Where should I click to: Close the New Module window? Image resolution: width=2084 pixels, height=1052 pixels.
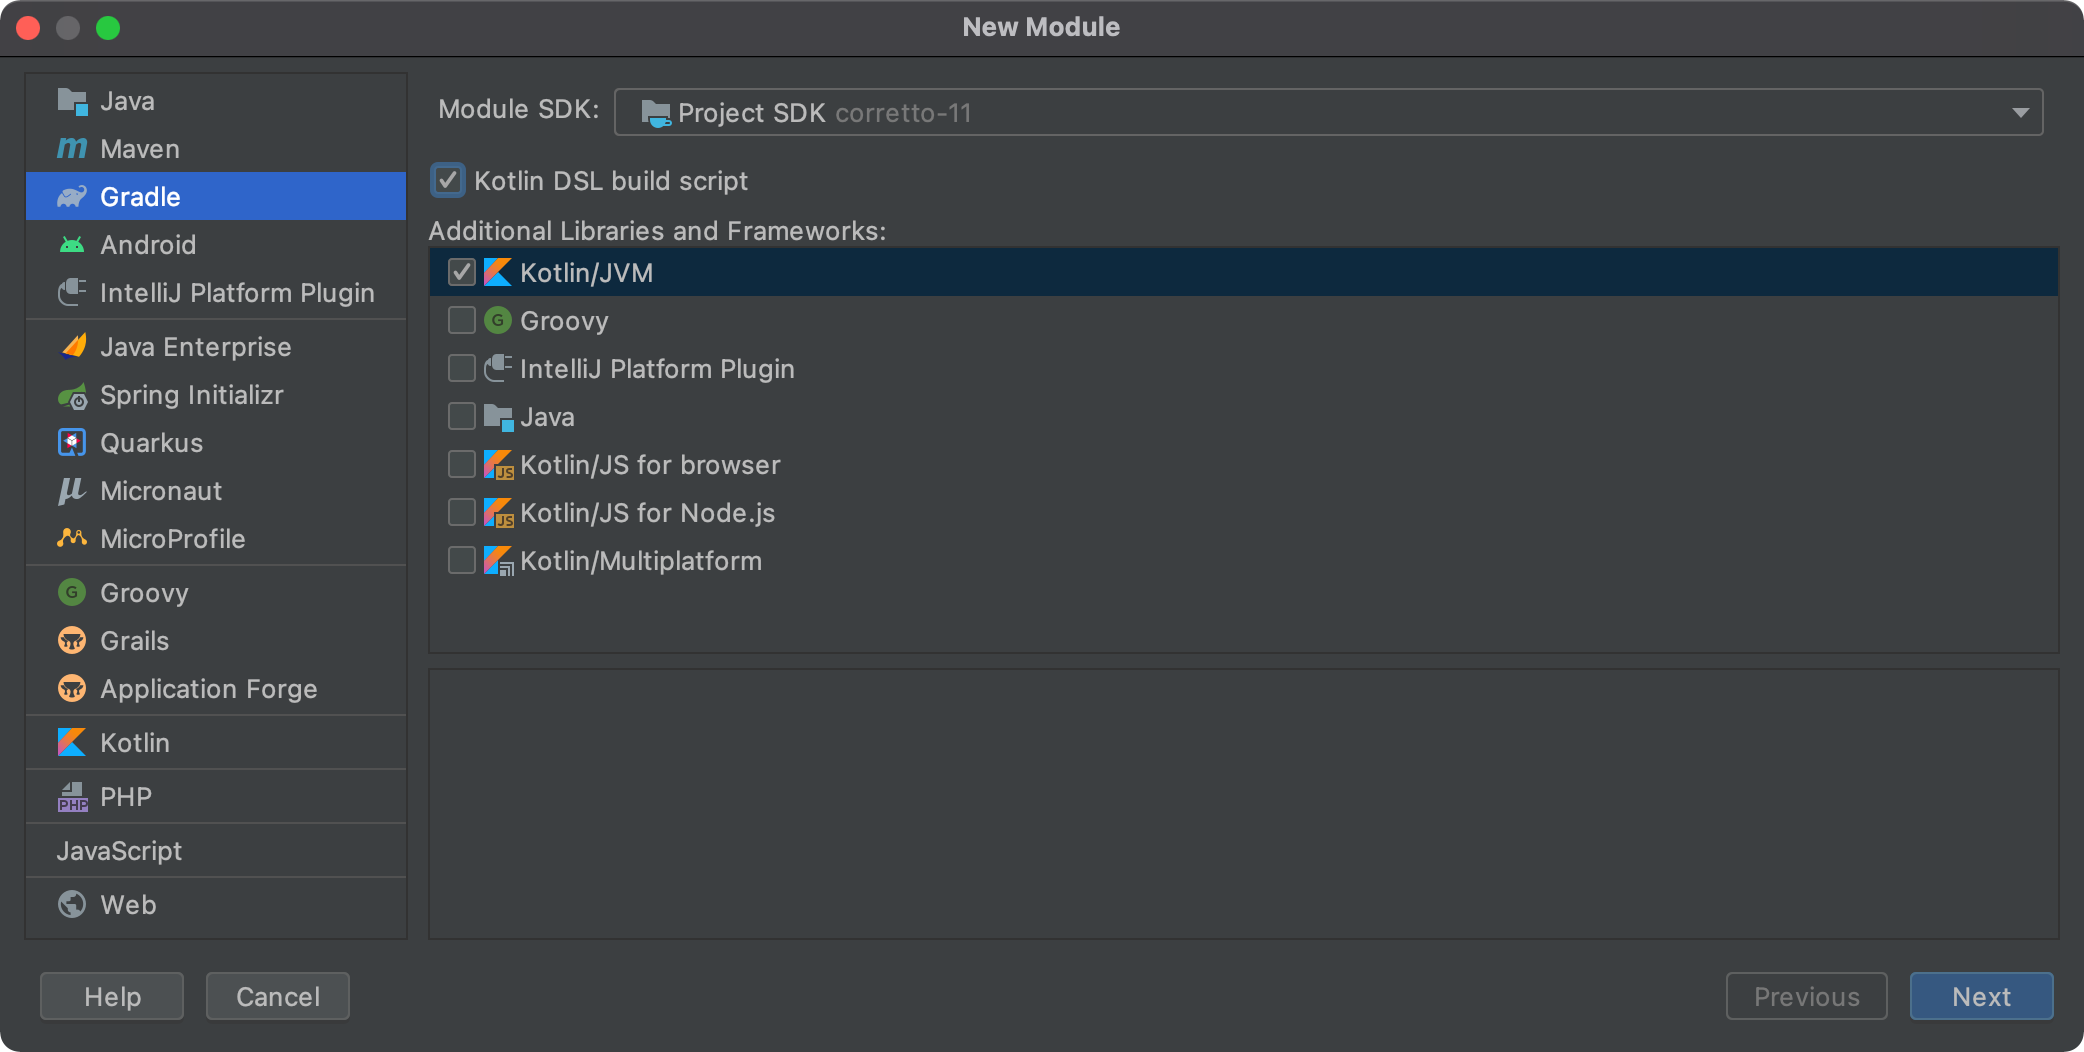pos(28,28)
